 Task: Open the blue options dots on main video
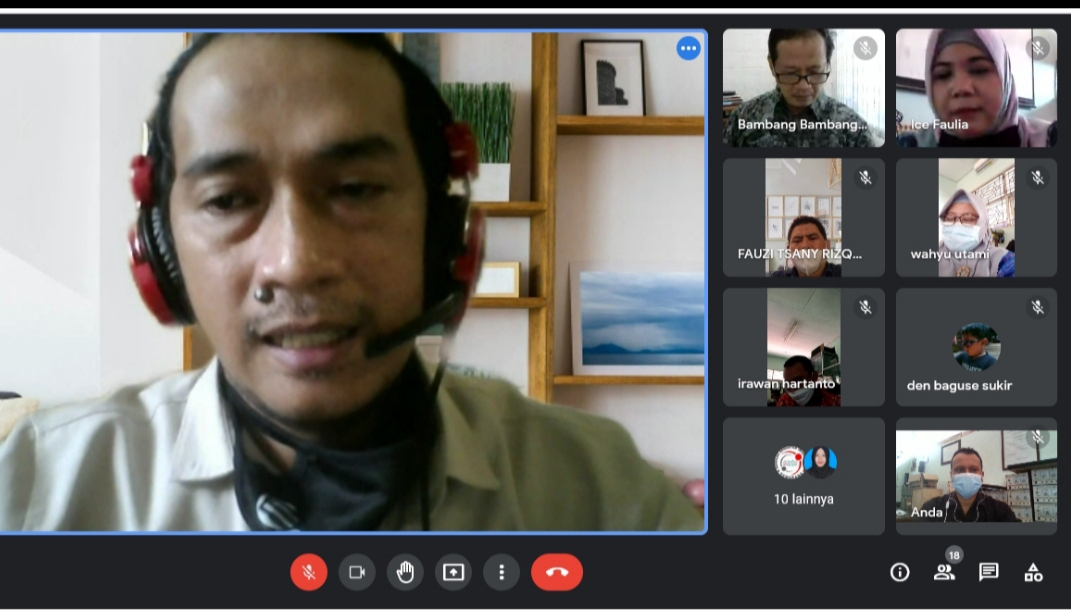(688, 48)
